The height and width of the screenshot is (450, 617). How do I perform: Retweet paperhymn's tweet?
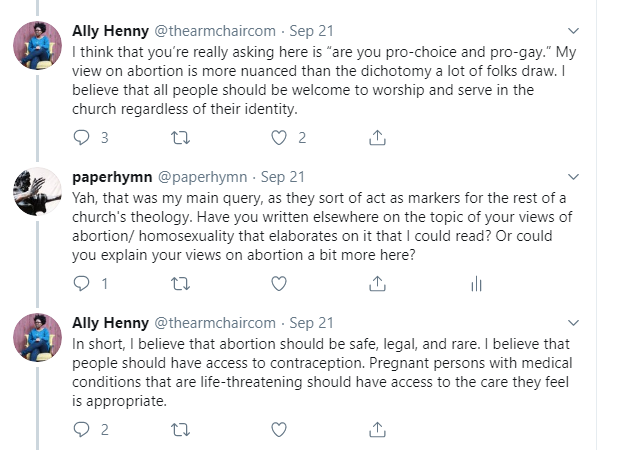(x=182, y=284)
